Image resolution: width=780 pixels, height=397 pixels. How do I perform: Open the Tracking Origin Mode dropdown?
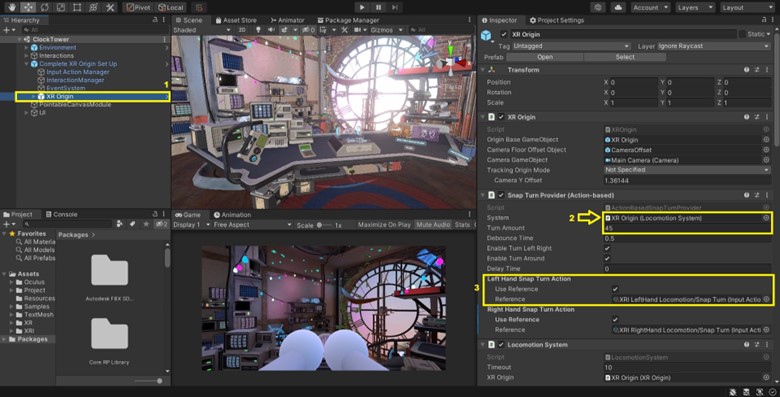(x=687, y=170)
